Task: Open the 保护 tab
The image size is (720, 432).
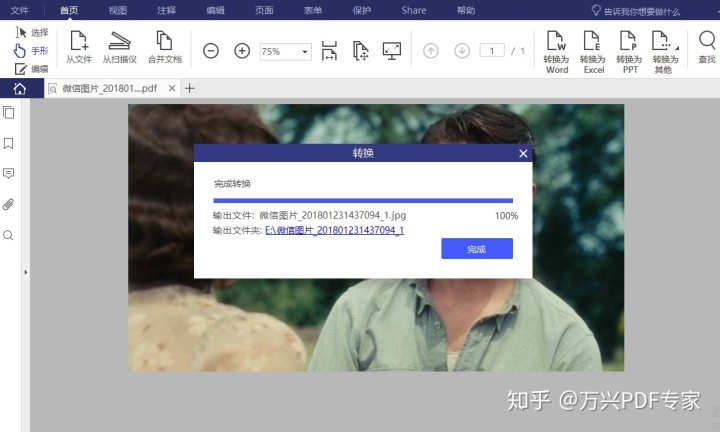Action: tap(361, 10)
